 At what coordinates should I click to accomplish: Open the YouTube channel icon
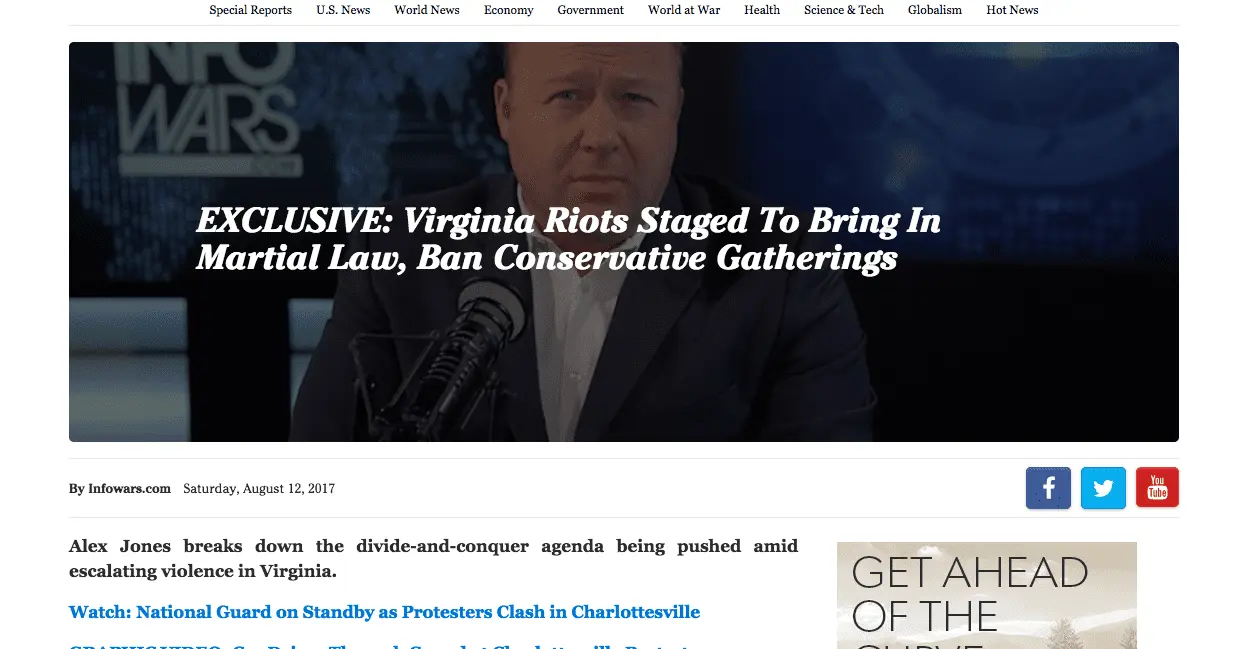pyautogui.click(x=1157, y=488)
